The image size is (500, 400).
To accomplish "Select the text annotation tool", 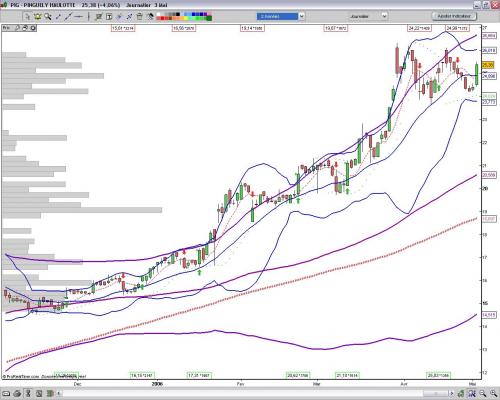I will click(x=109, y=17).
